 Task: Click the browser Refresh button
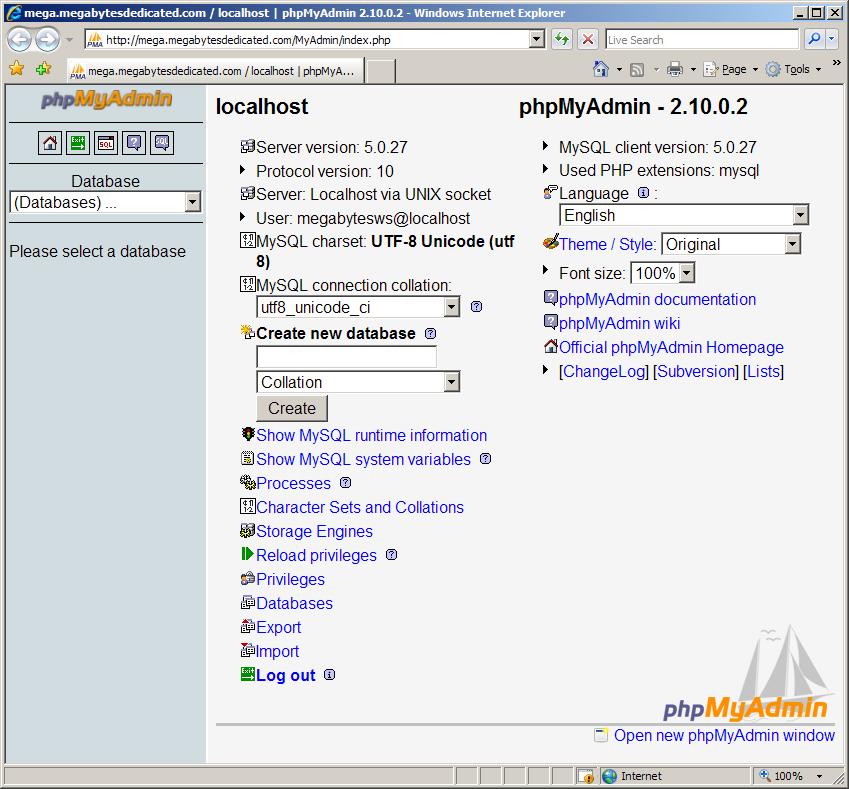coord(562,40)
